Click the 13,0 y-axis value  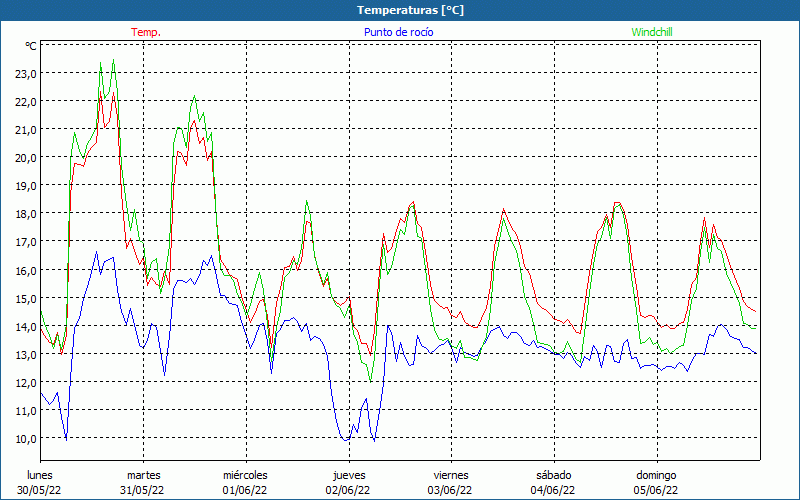coord(26,355)
